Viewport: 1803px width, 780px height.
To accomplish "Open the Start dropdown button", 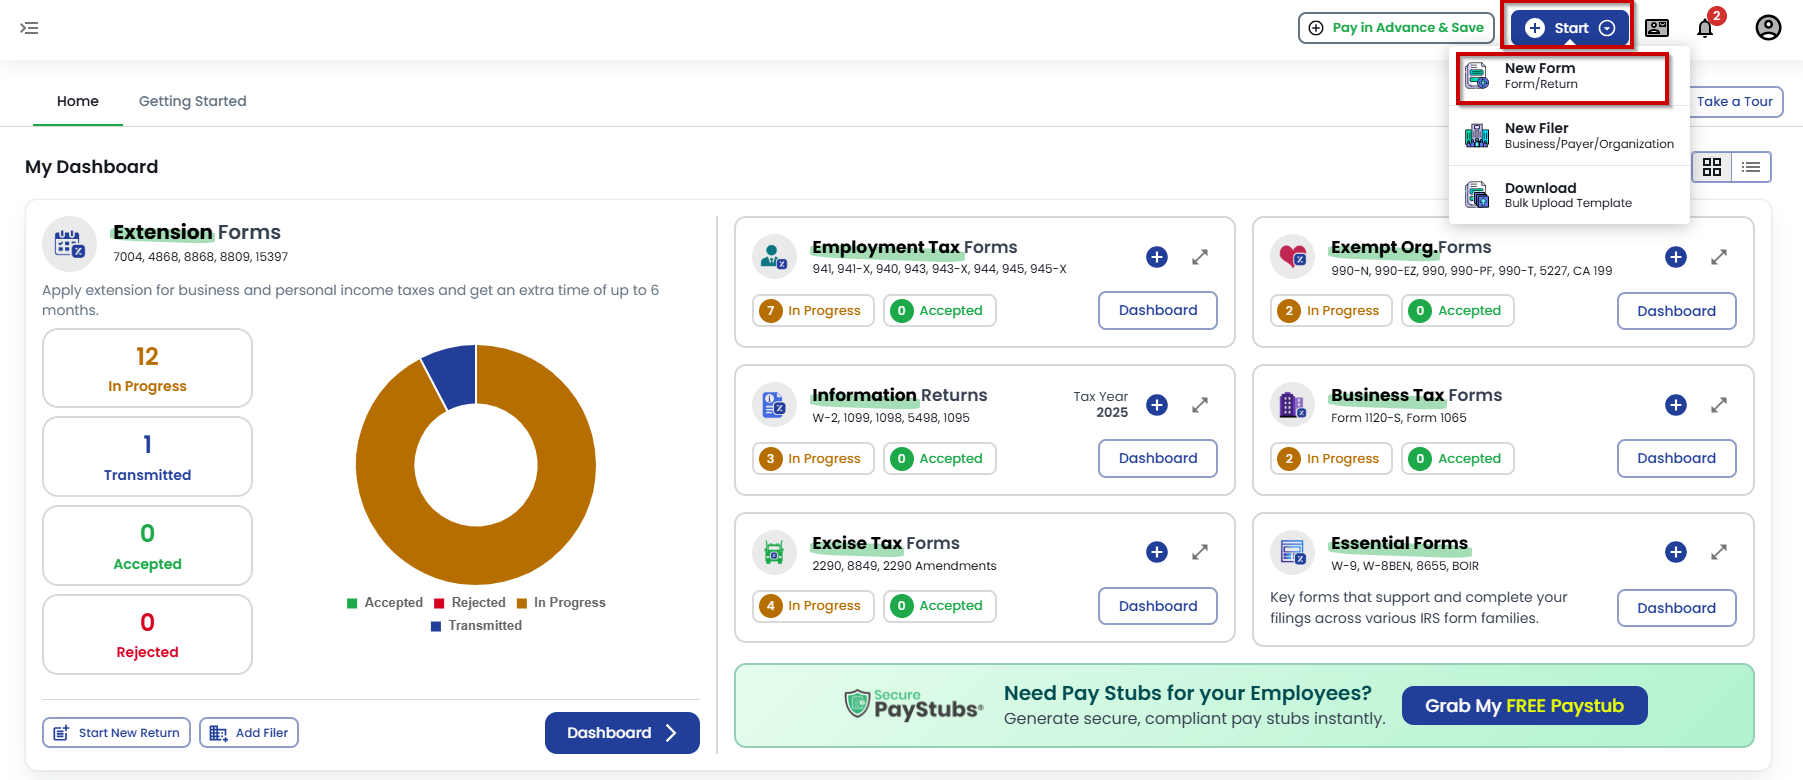I will [x=1570, y=28].
